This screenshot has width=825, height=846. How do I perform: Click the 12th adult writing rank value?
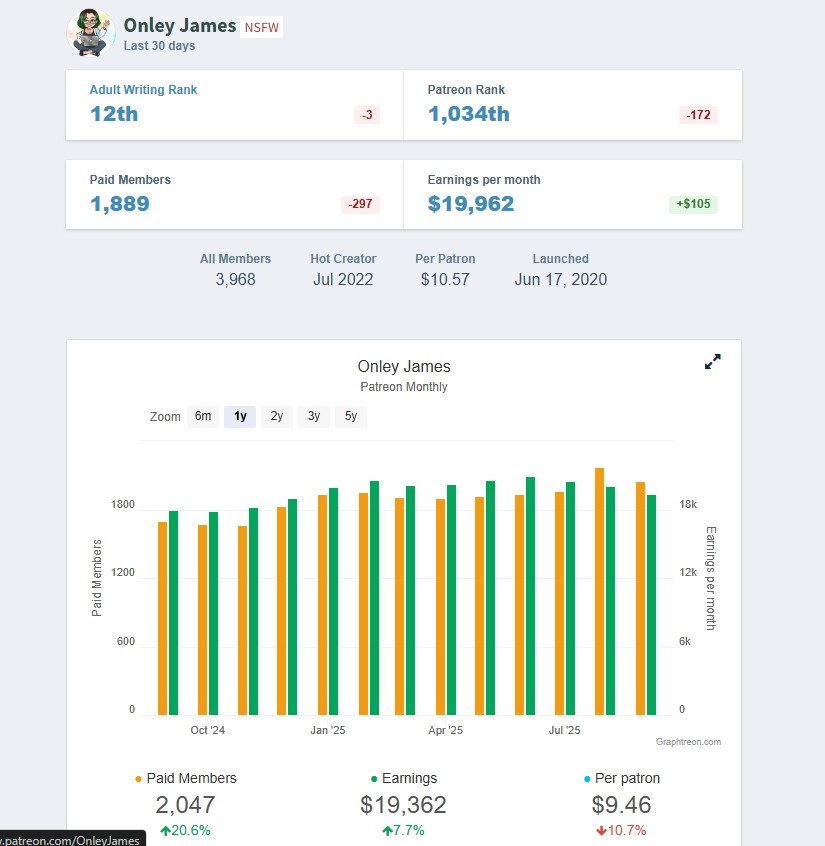click(x=114, y=114)
